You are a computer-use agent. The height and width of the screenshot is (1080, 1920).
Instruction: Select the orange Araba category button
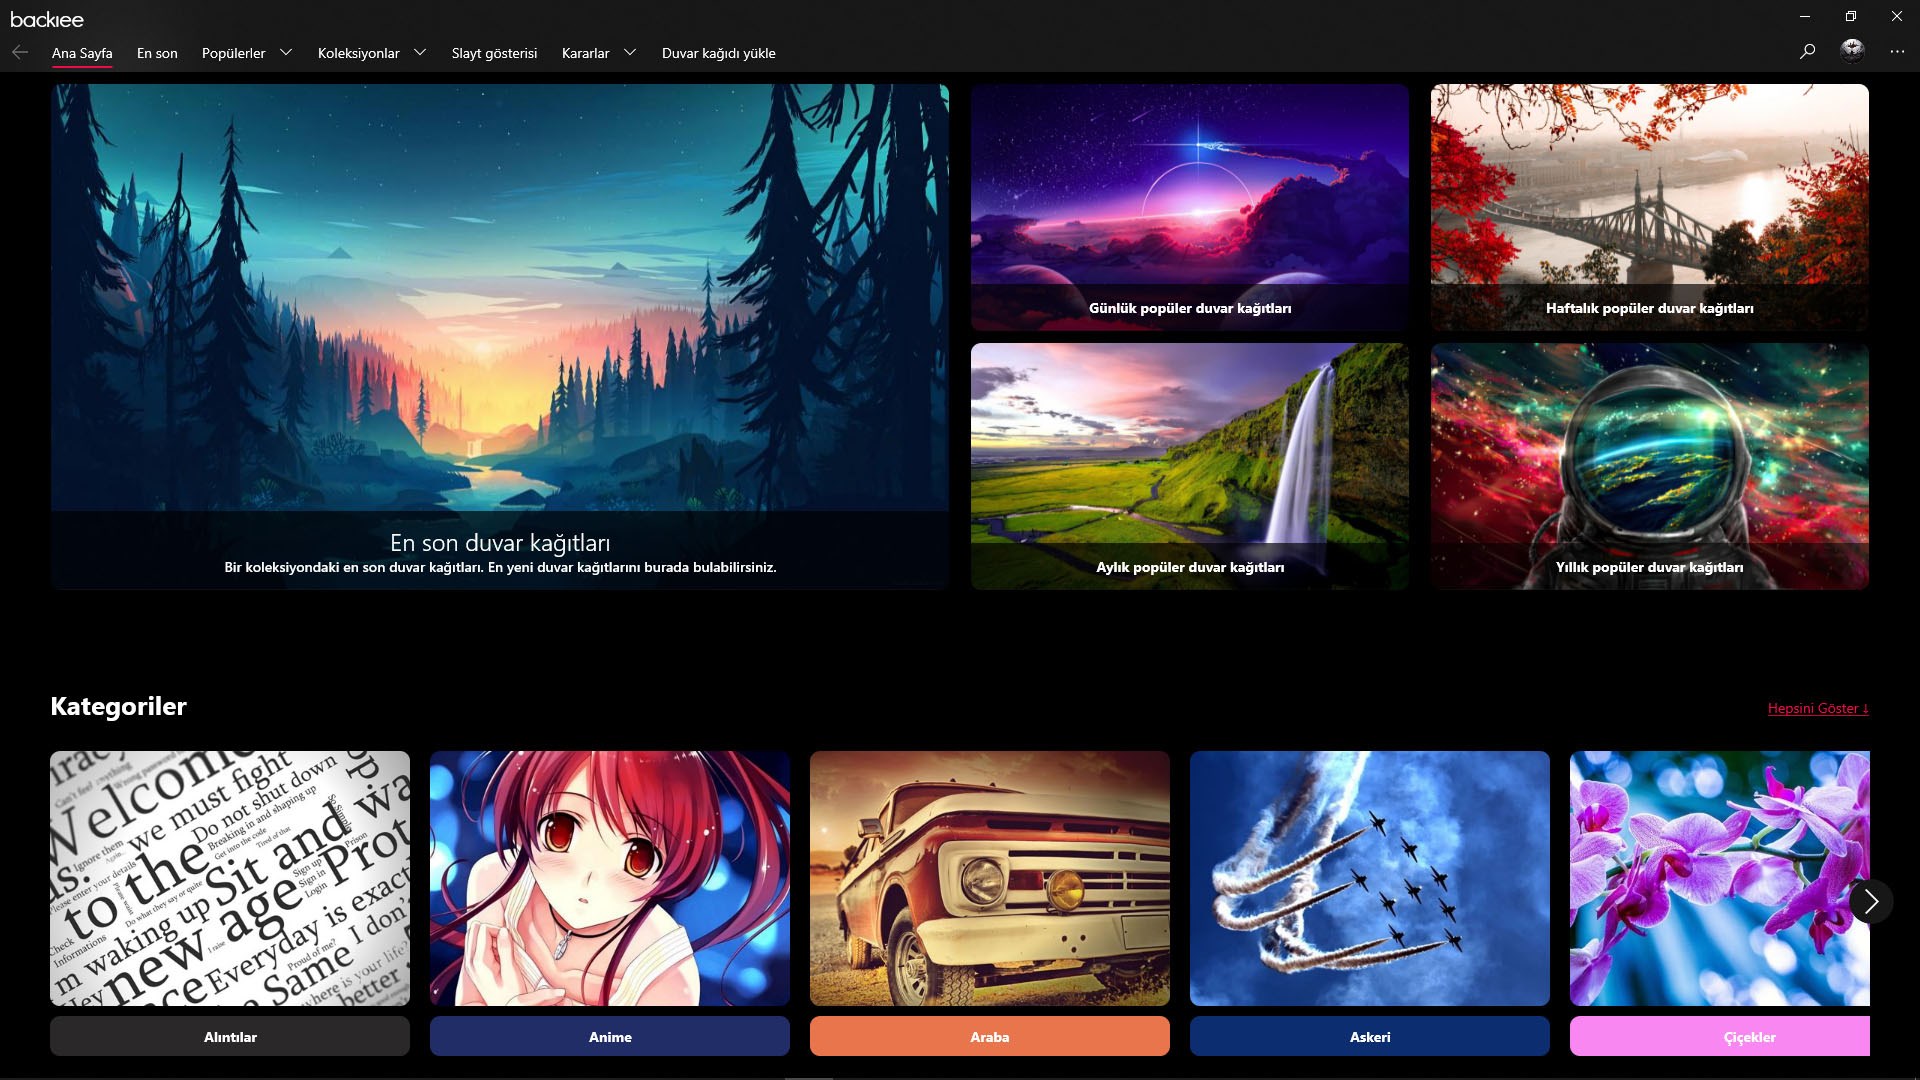(989, 1037)
